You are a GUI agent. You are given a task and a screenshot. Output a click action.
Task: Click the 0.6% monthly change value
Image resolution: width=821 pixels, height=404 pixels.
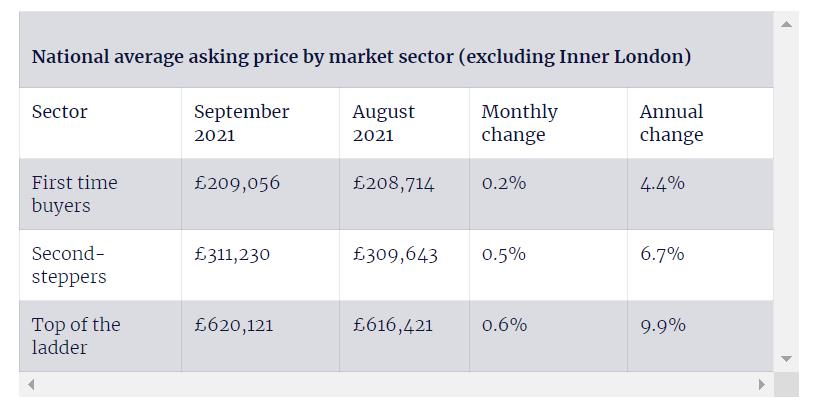(x=504, y=325)
